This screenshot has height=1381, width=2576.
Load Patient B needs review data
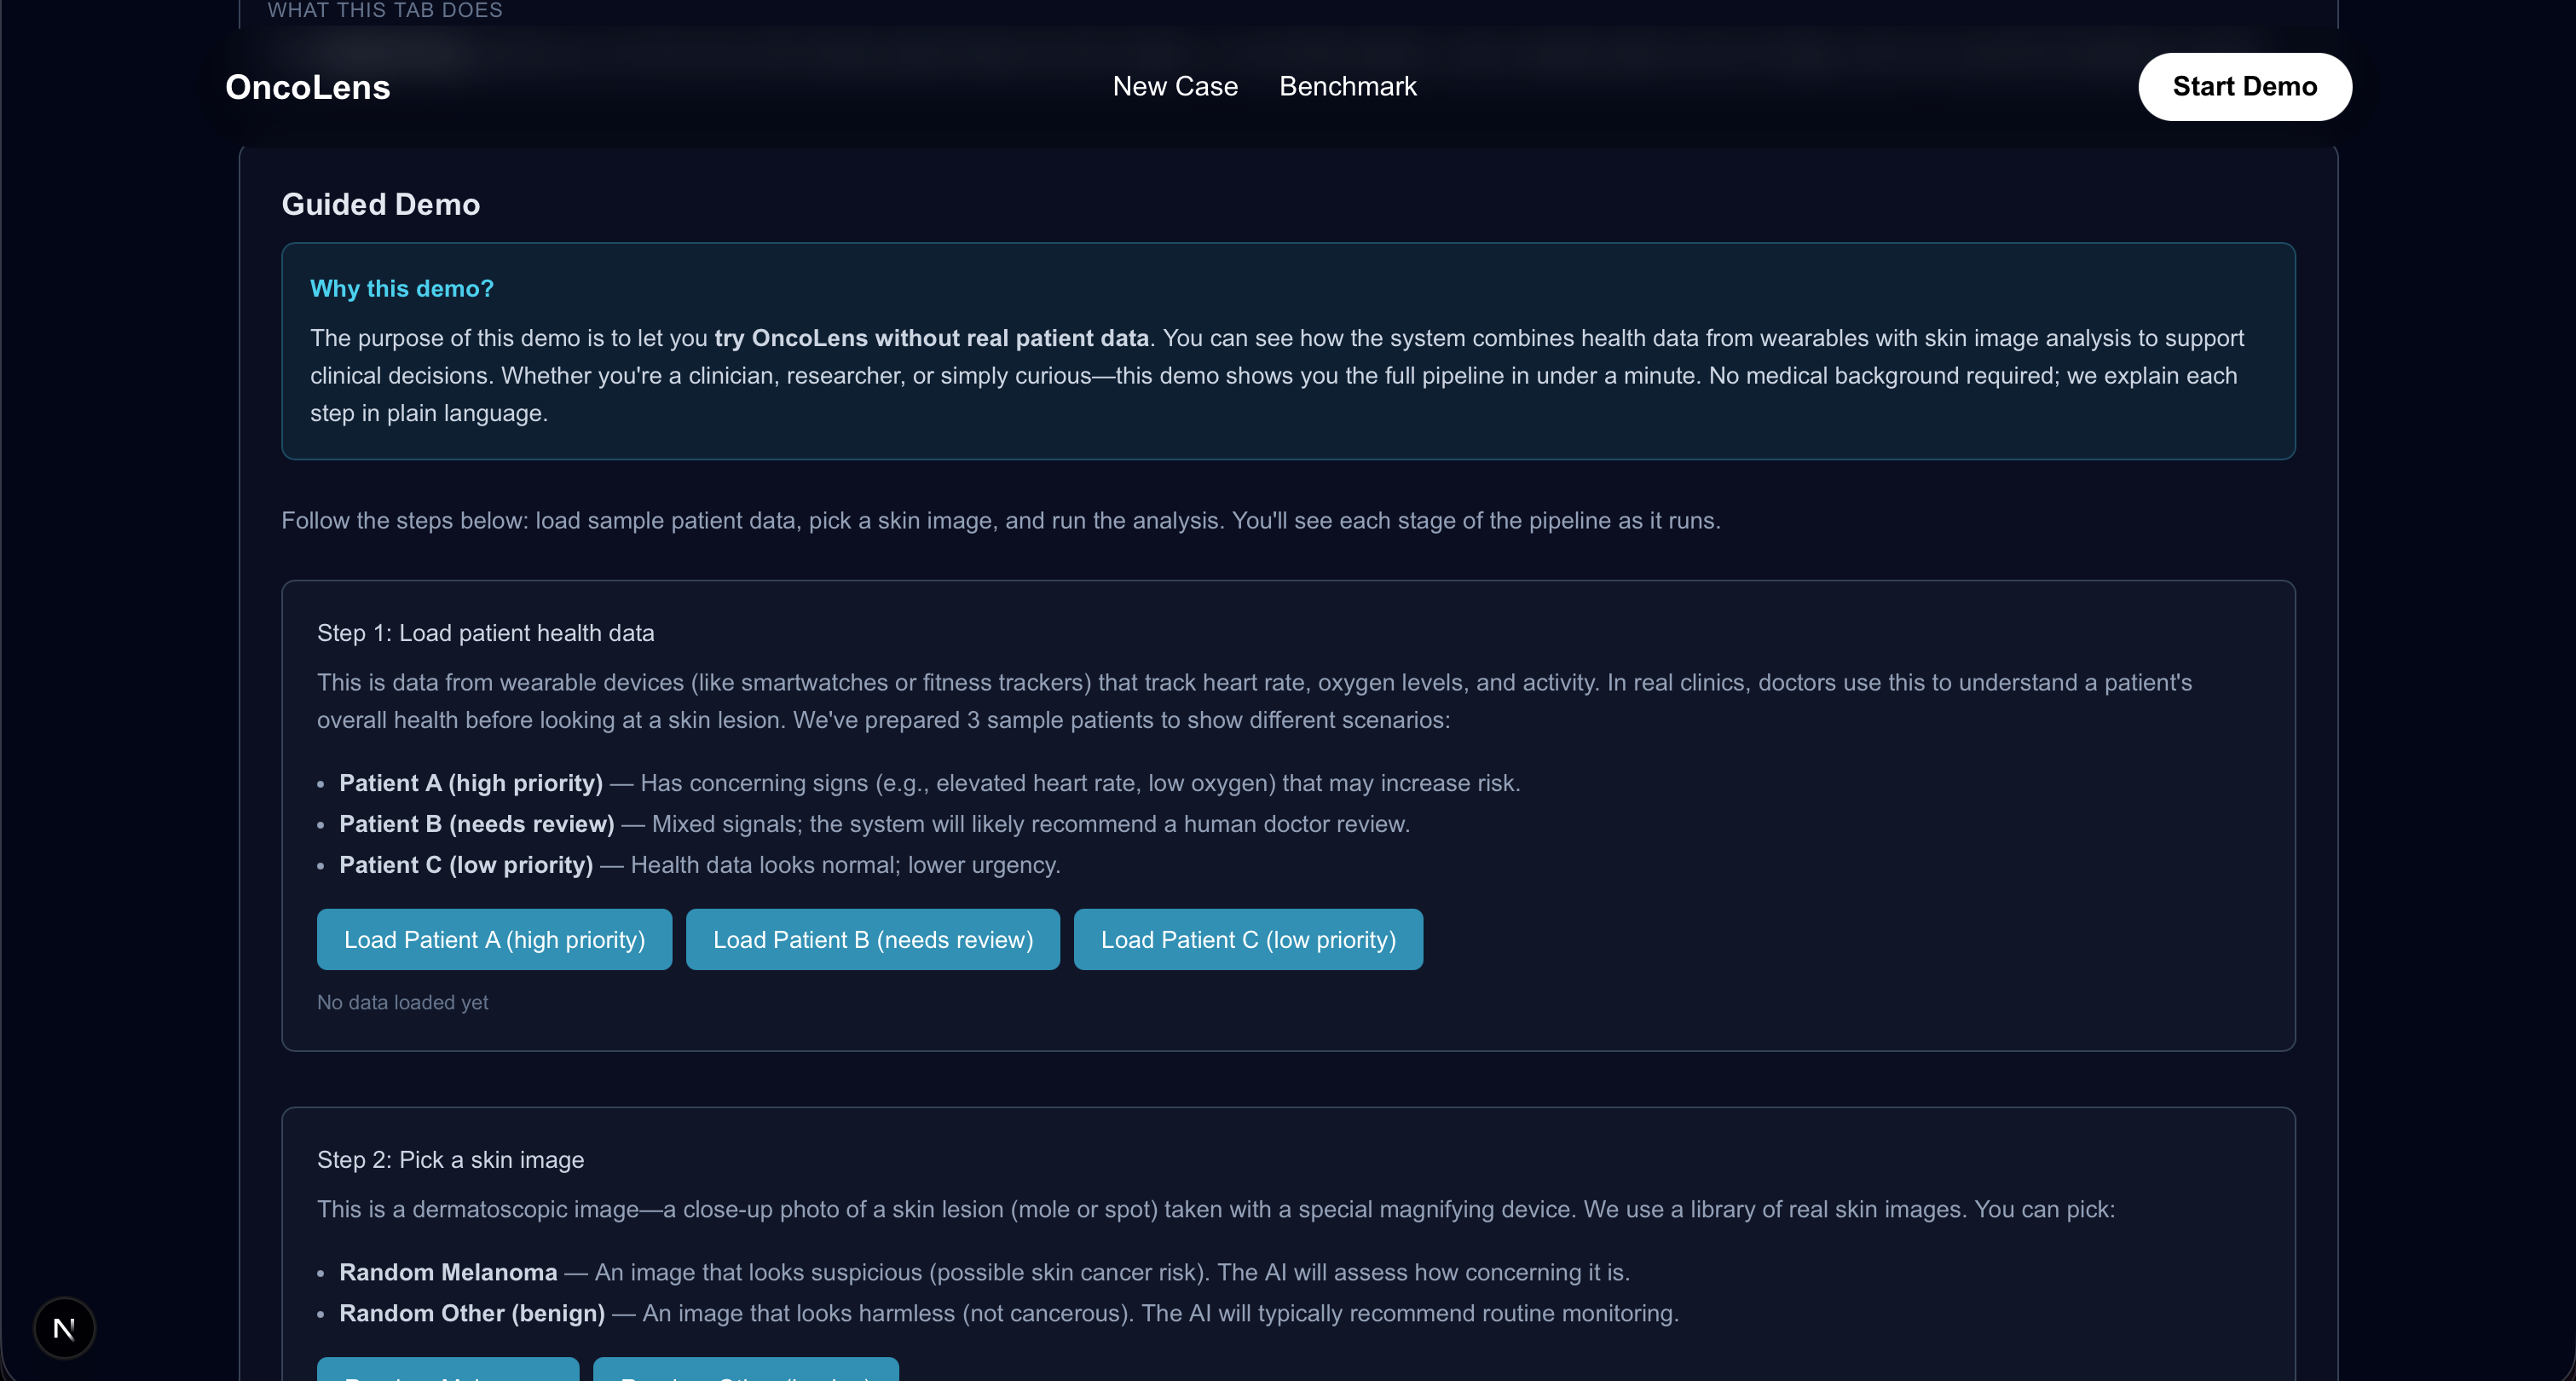(x=872, y=939)
